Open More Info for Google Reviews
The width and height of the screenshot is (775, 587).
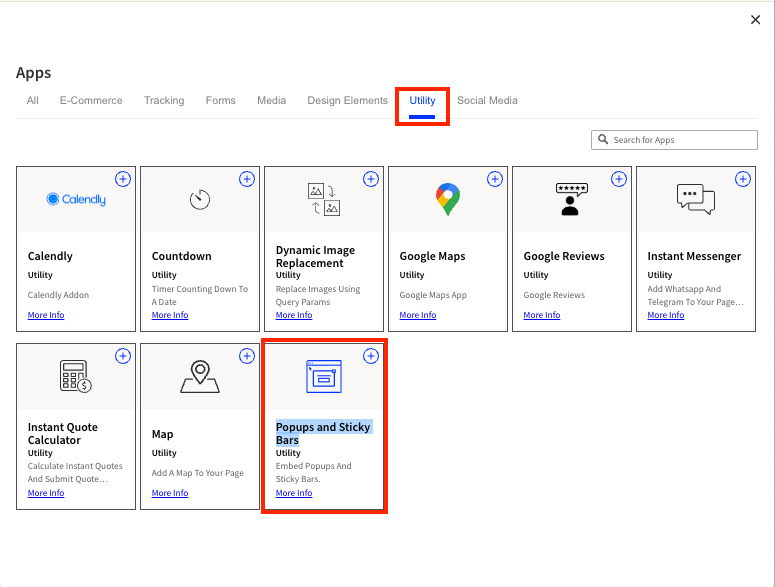[542, 315]
